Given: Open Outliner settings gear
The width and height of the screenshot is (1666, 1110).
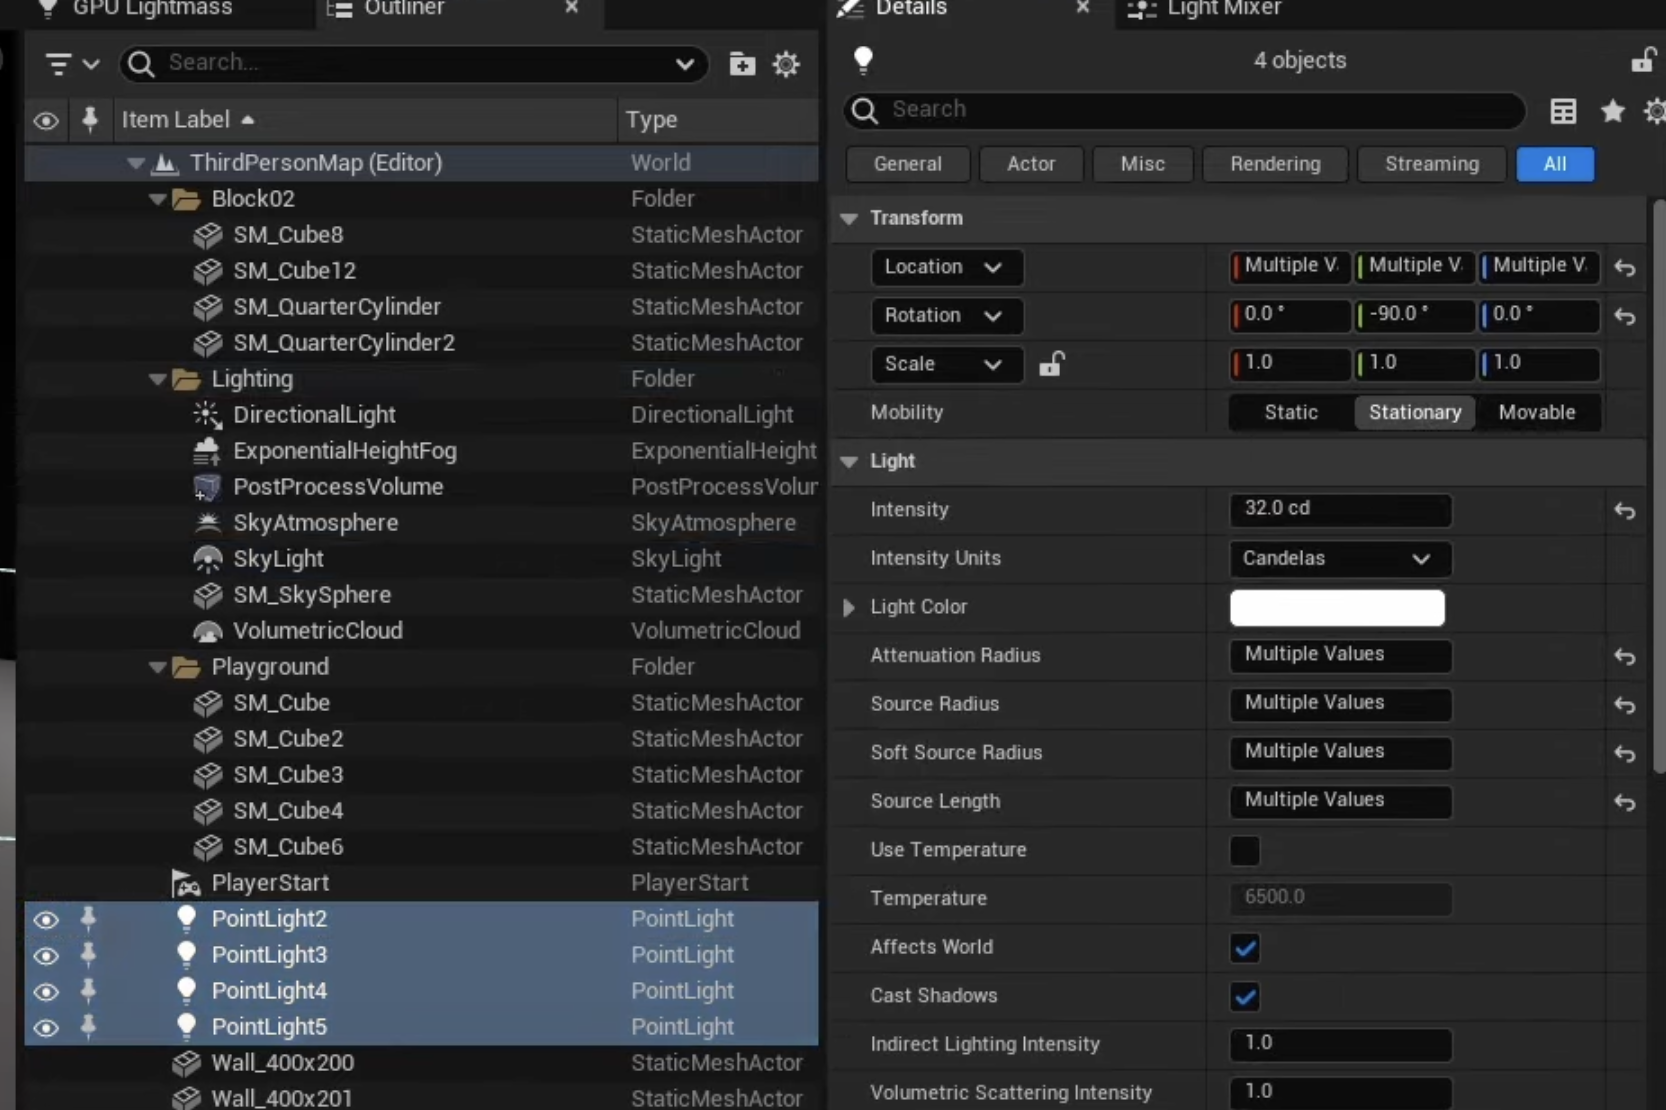Looking at the screenshot, I should (786, 64).
